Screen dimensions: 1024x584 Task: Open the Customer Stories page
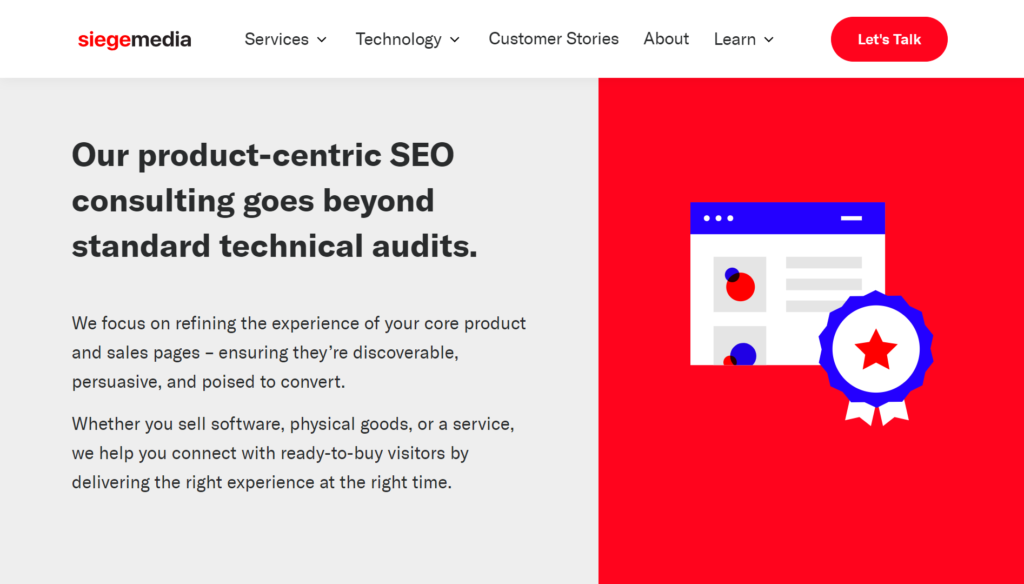point(553,39)
